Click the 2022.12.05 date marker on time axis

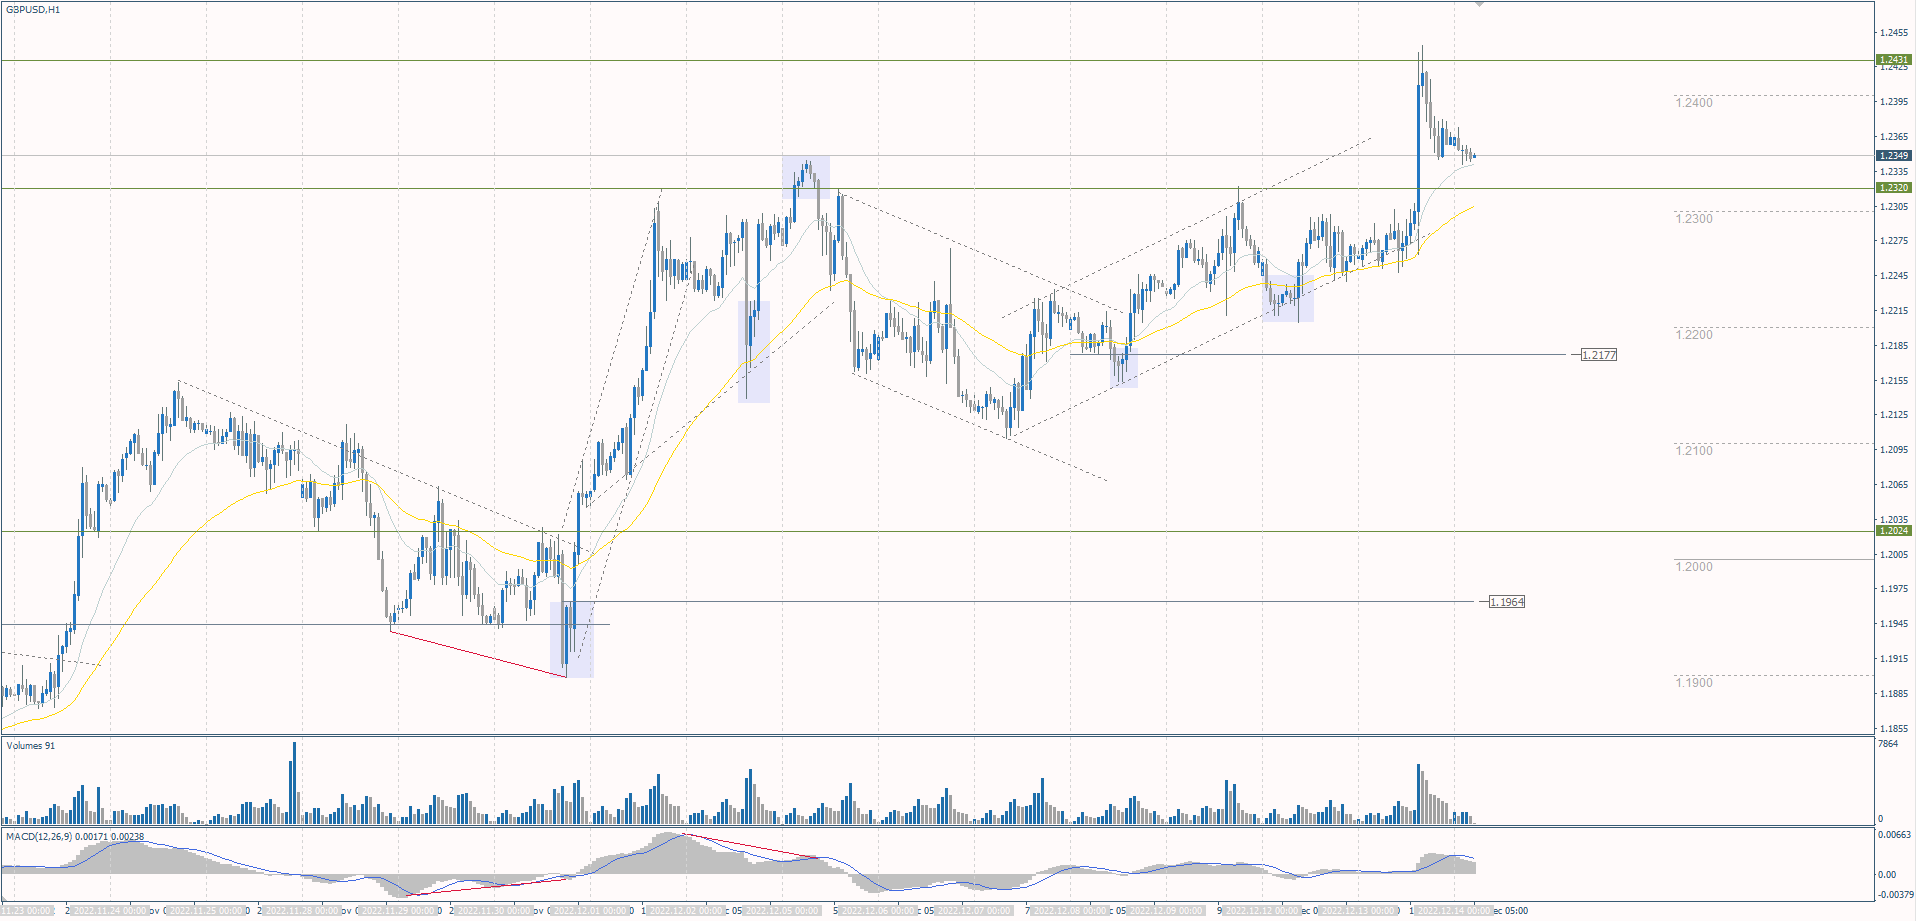tap(782, 910)
